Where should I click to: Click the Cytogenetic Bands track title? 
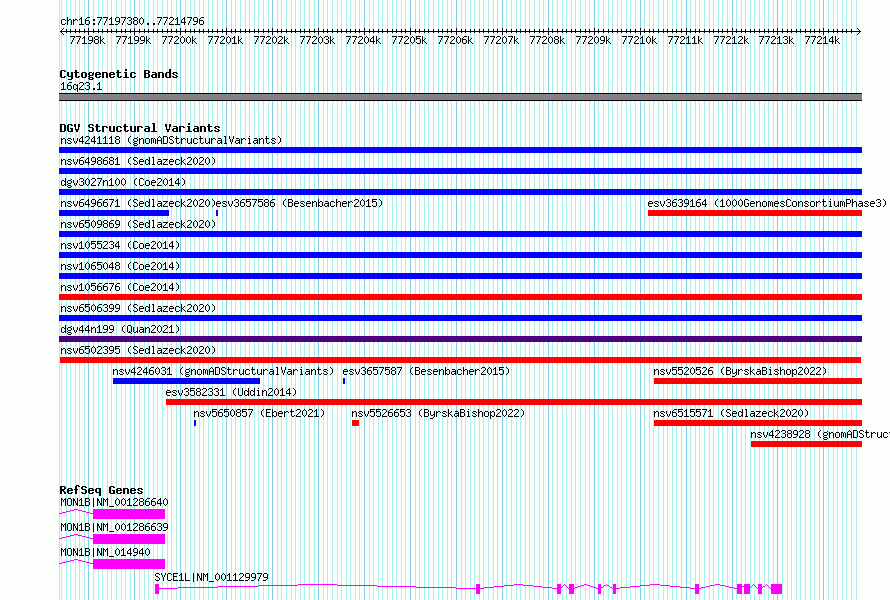click(x=119, y=74)
